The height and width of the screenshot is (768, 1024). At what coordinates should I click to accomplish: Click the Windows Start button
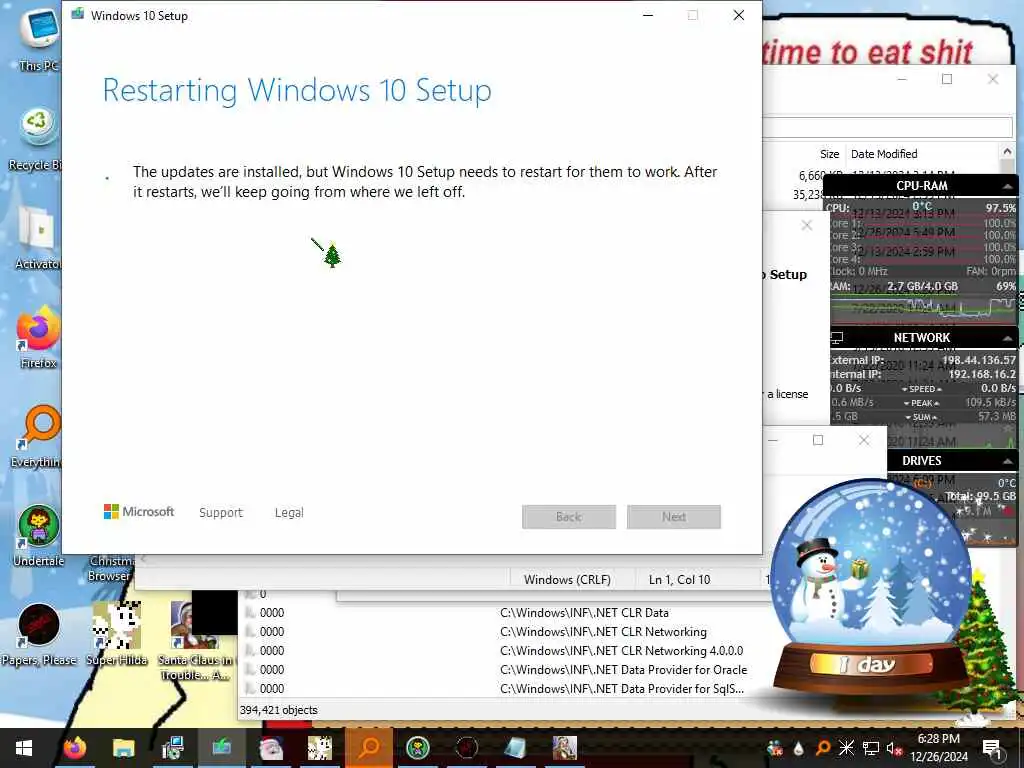pos(24,748)
